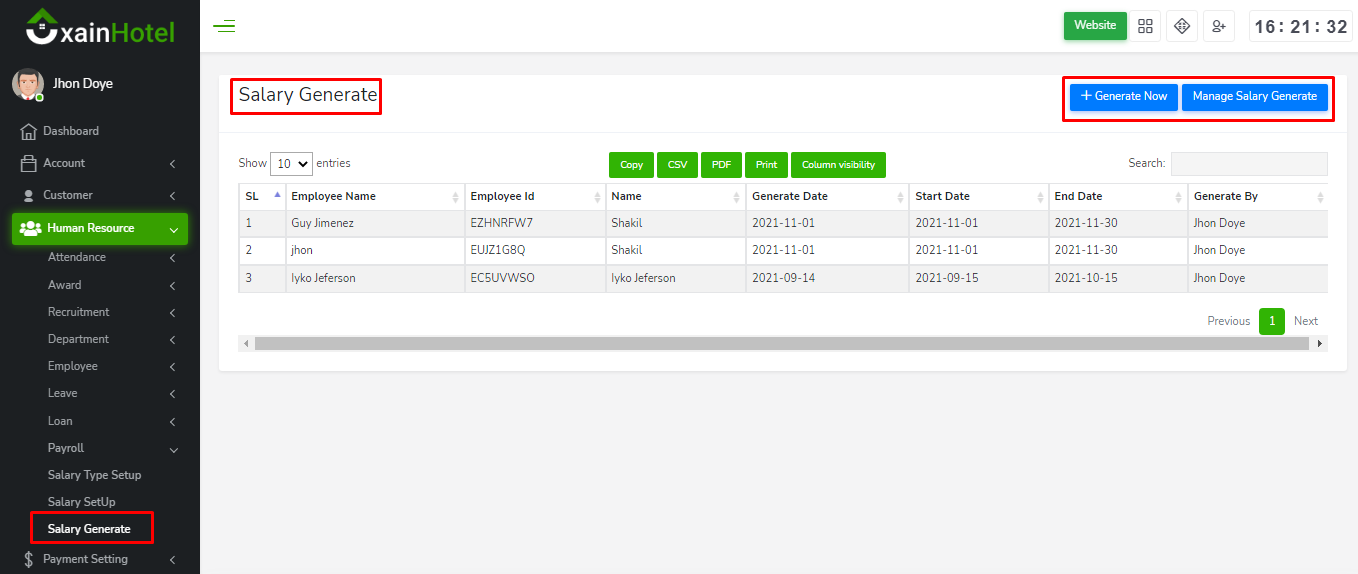The image size is (1358, 574).
Task: Click the Generate Now button
Action: click(1124, 97)
